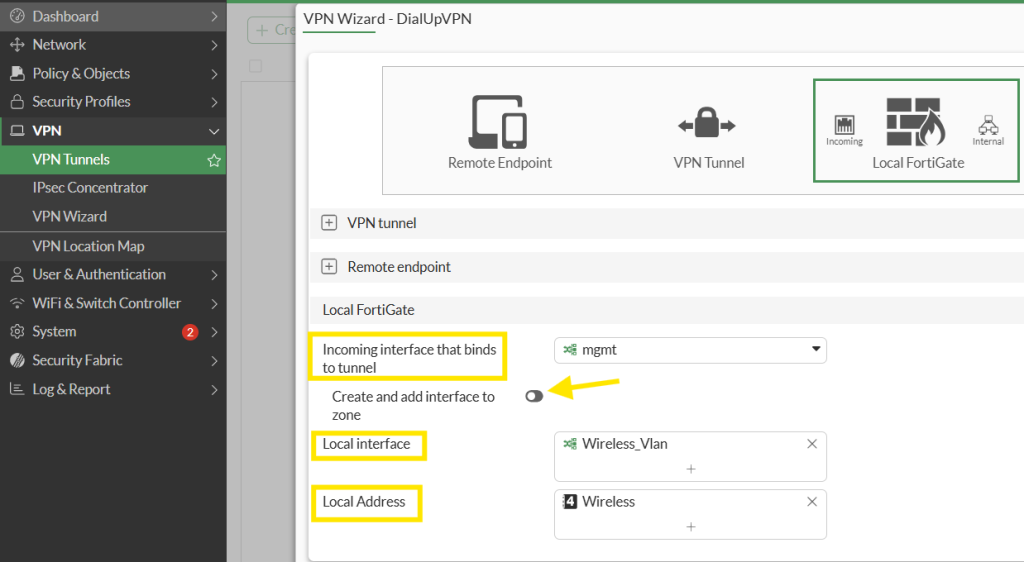Add another Local Address entry
This screenshot has width=1024, height=562.
click(690, 526)
